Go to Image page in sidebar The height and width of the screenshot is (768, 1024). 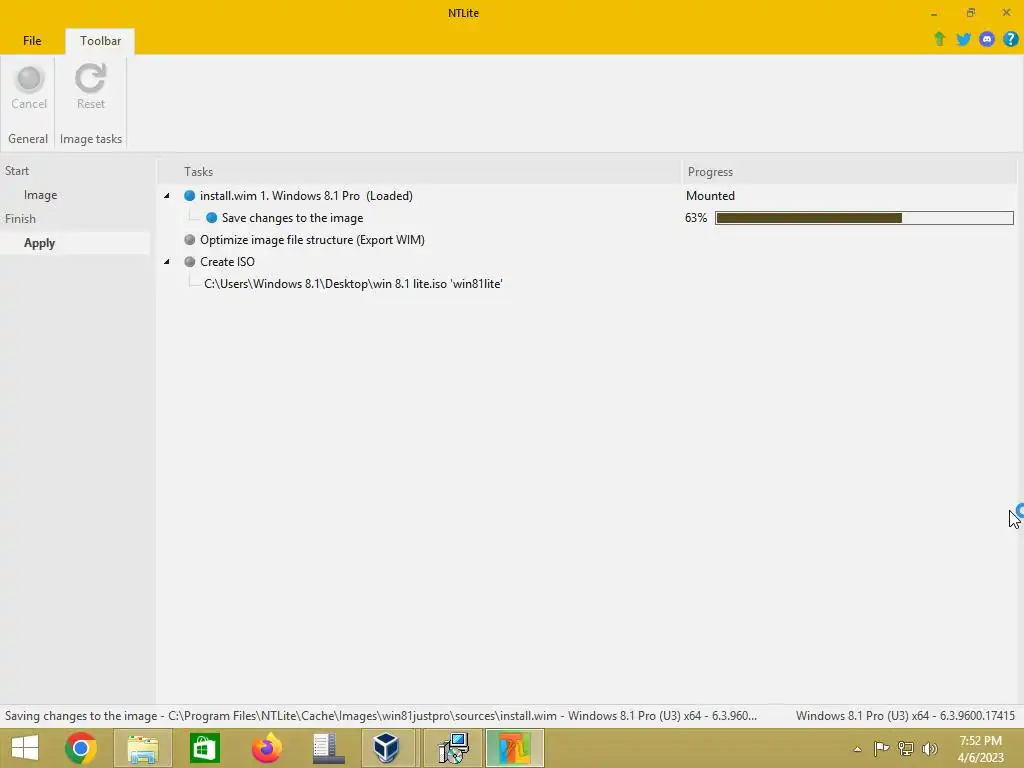coord(40,195)
